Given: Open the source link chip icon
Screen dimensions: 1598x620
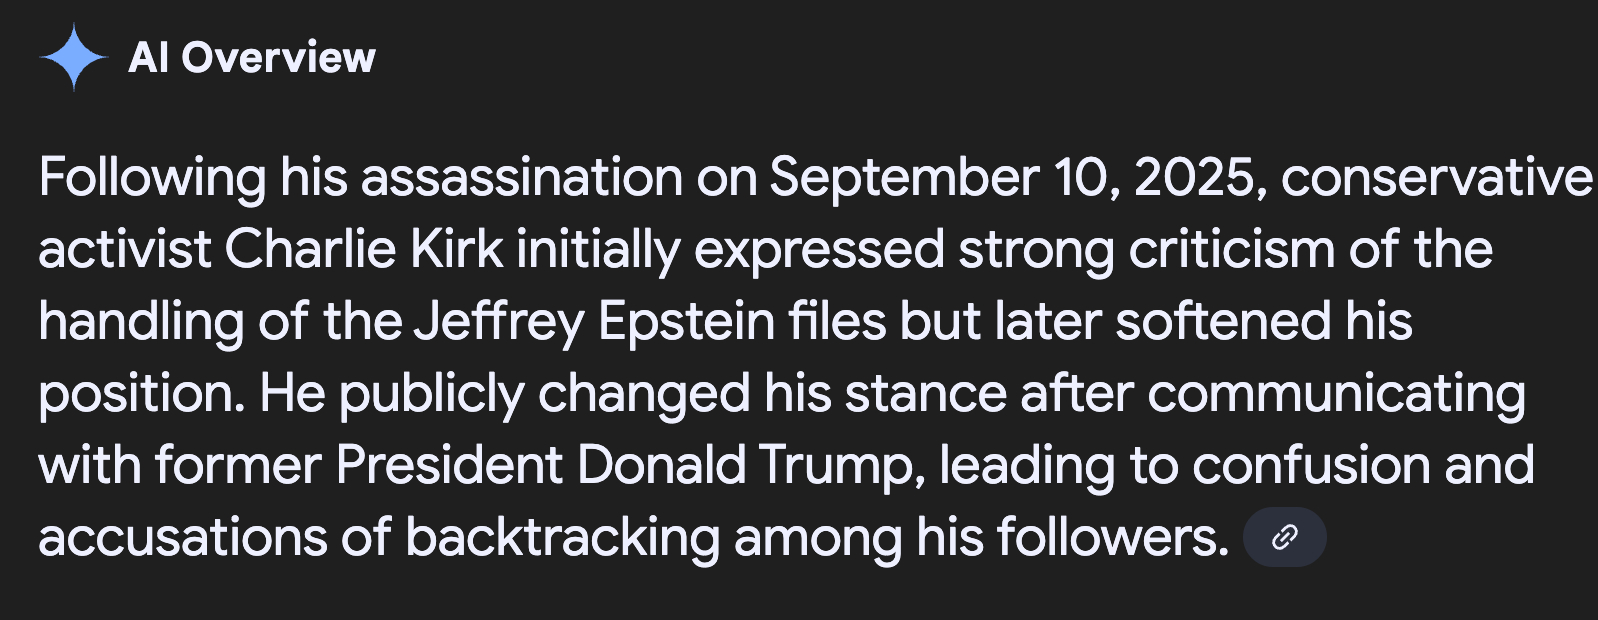Looking at the screenshot, I should click(1284, 537).
